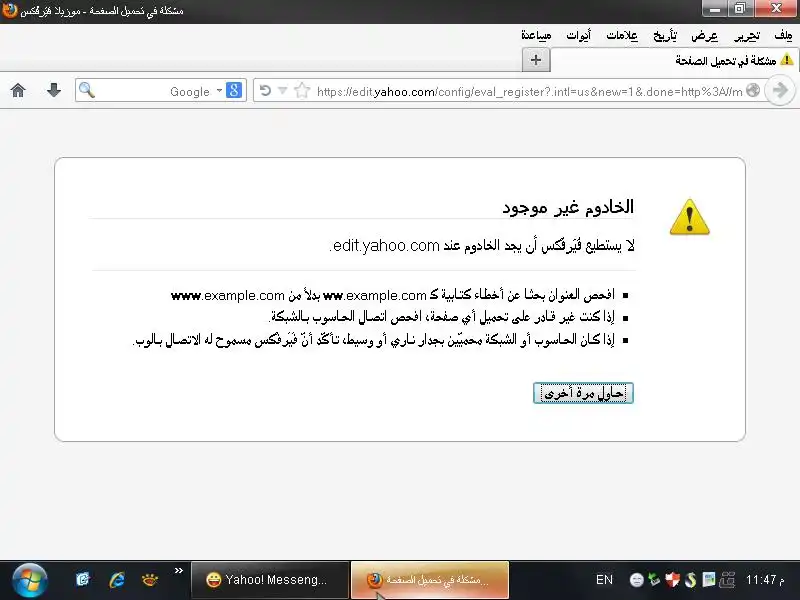Switch to Yahoo! Messenger taskbar button
The width and height of the screenshot is (800, 600).
pyautogui.click(x=270, y=580)
